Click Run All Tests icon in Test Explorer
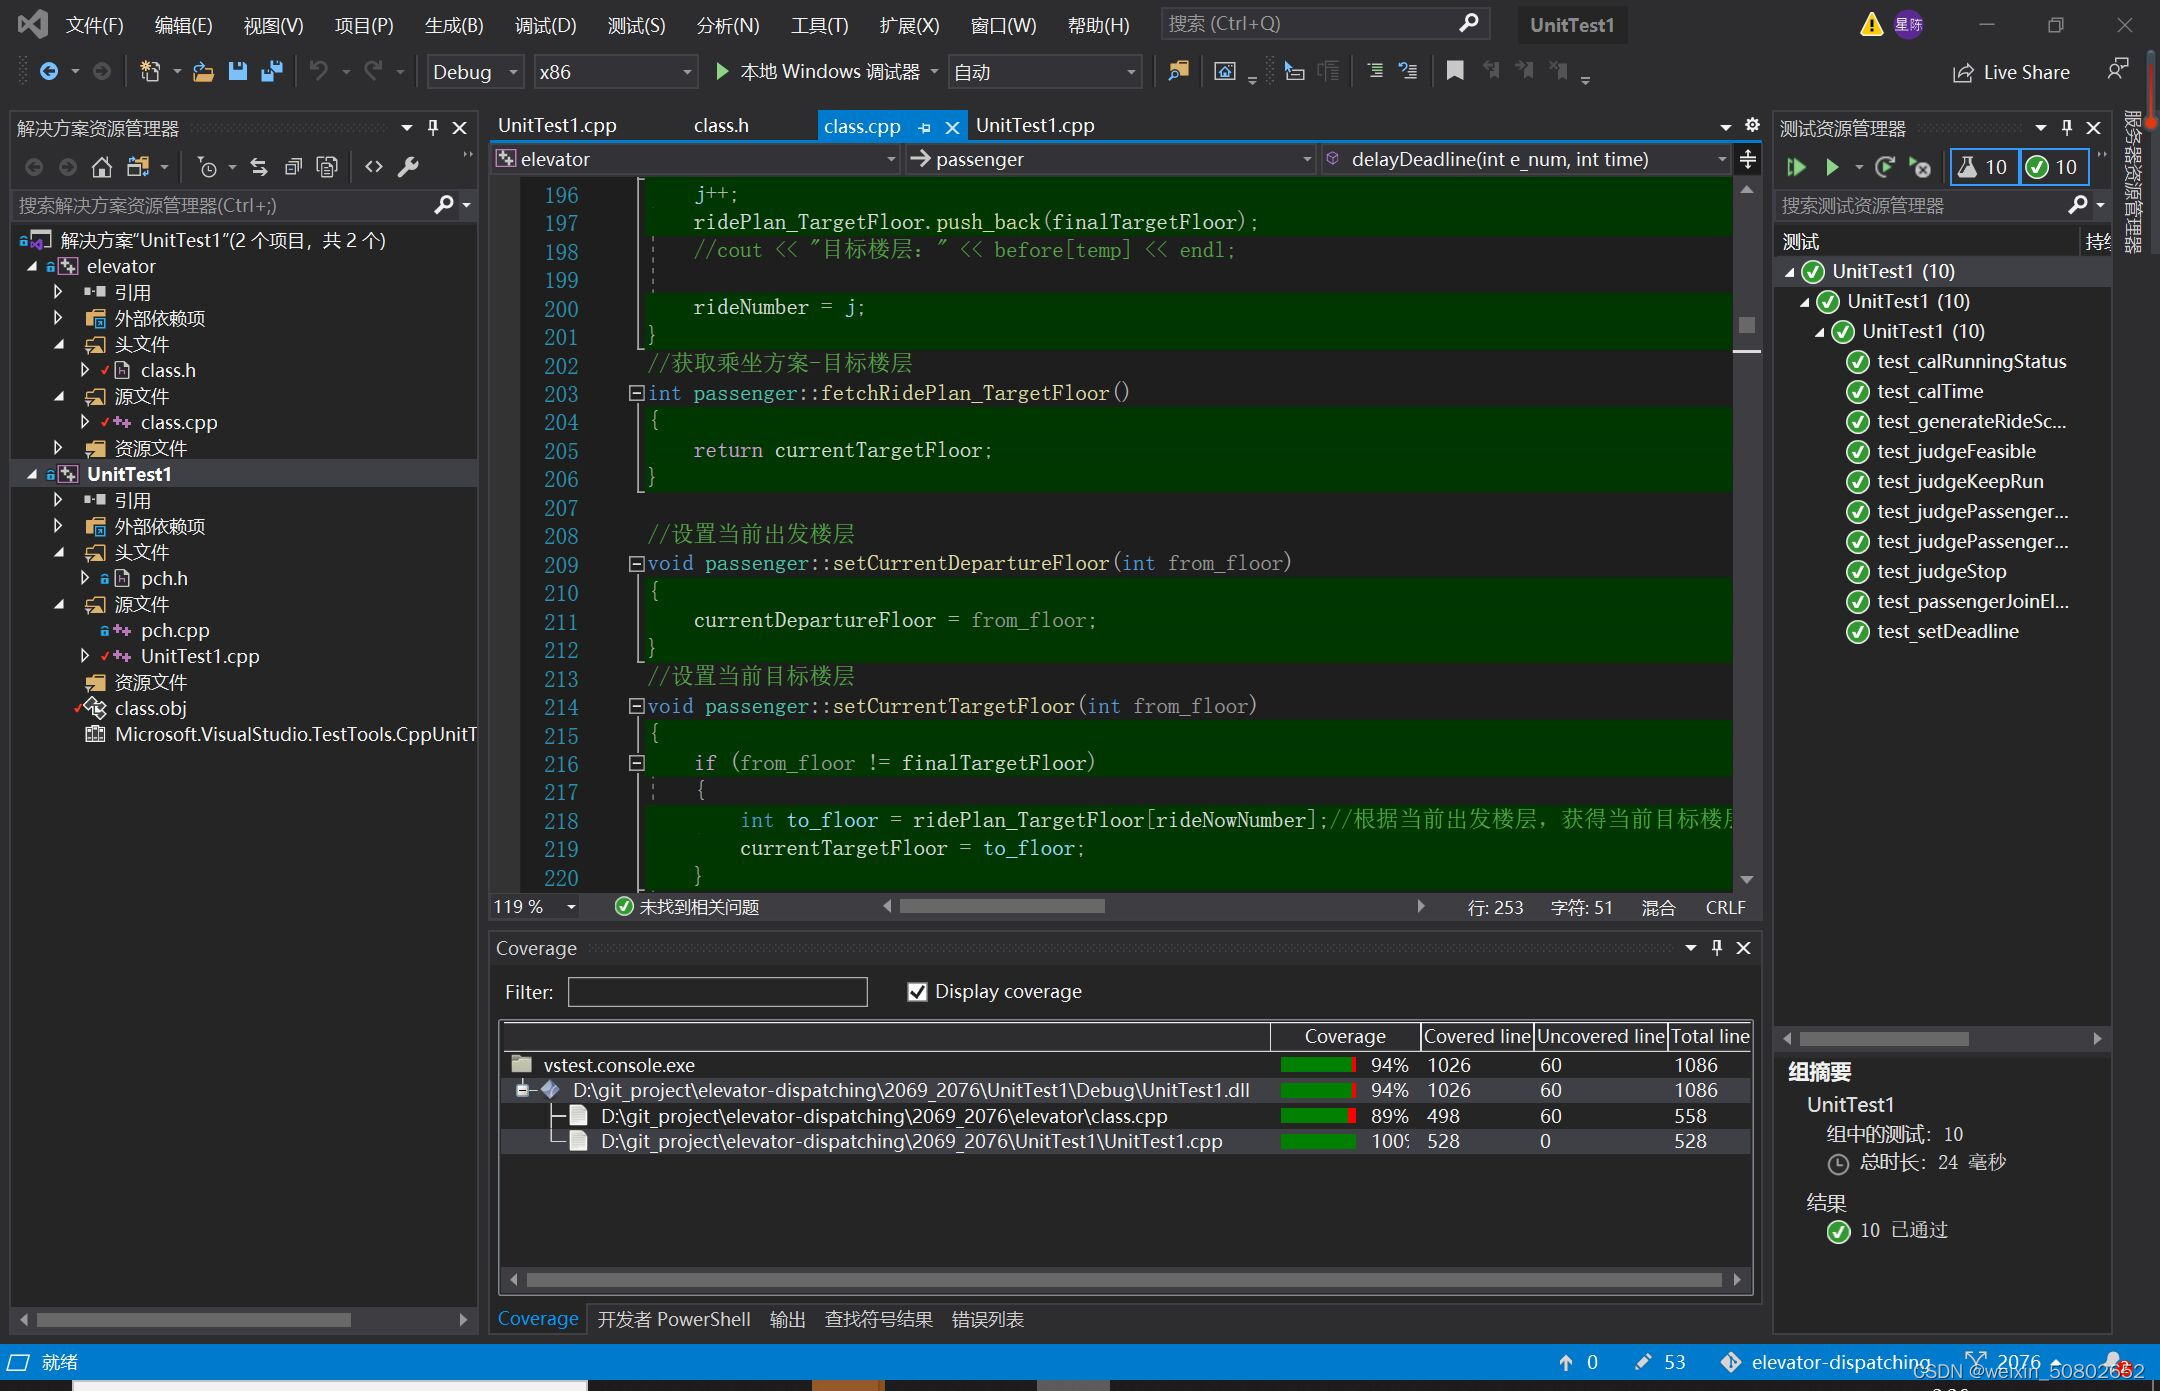Viewport: 2160px width, 1391px height. point(1796,167)
